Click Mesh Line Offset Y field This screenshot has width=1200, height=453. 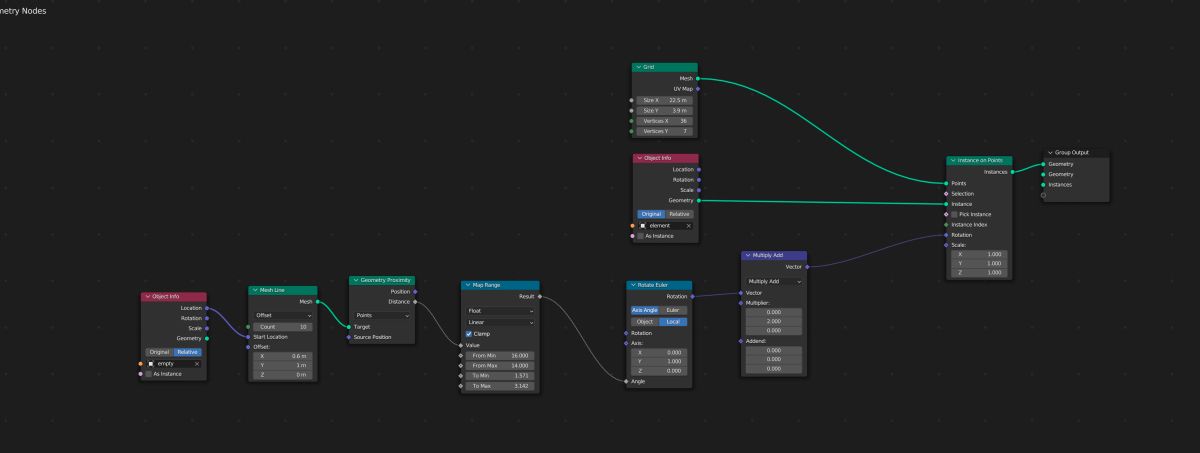click(282, 365)
